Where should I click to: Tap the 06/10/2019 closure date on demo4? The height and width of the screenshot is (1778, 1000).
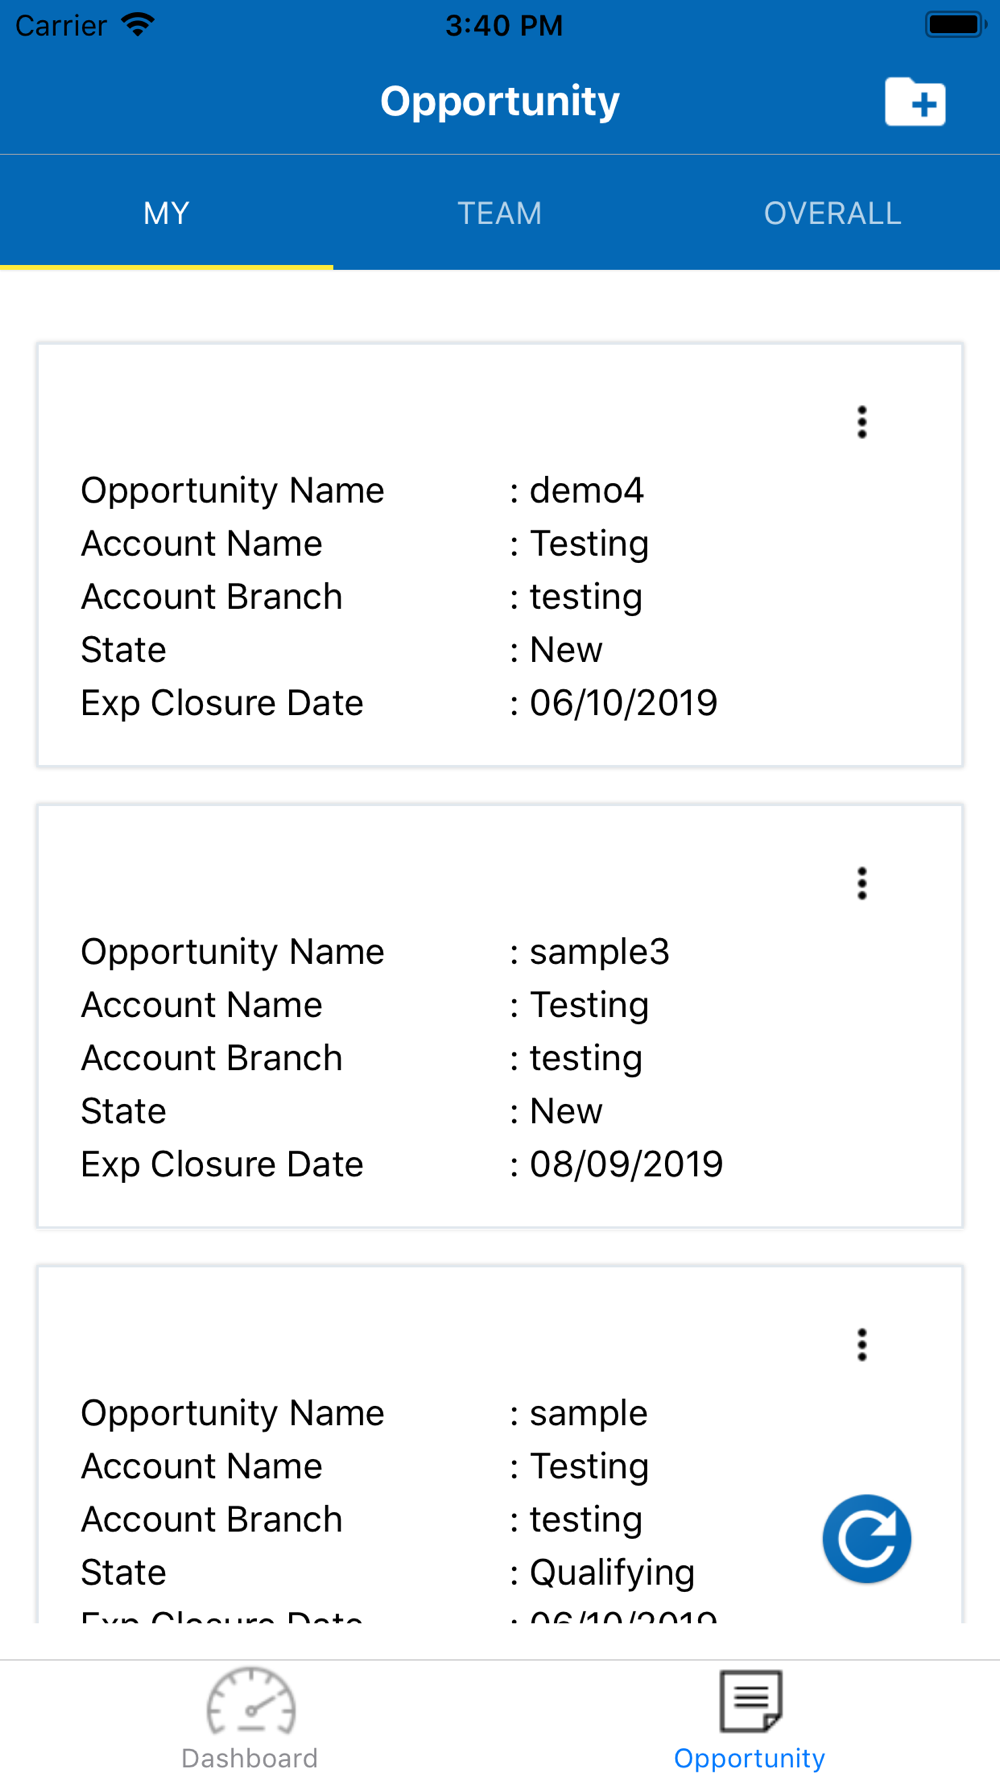pyautogui.click(x=623, y=703)
